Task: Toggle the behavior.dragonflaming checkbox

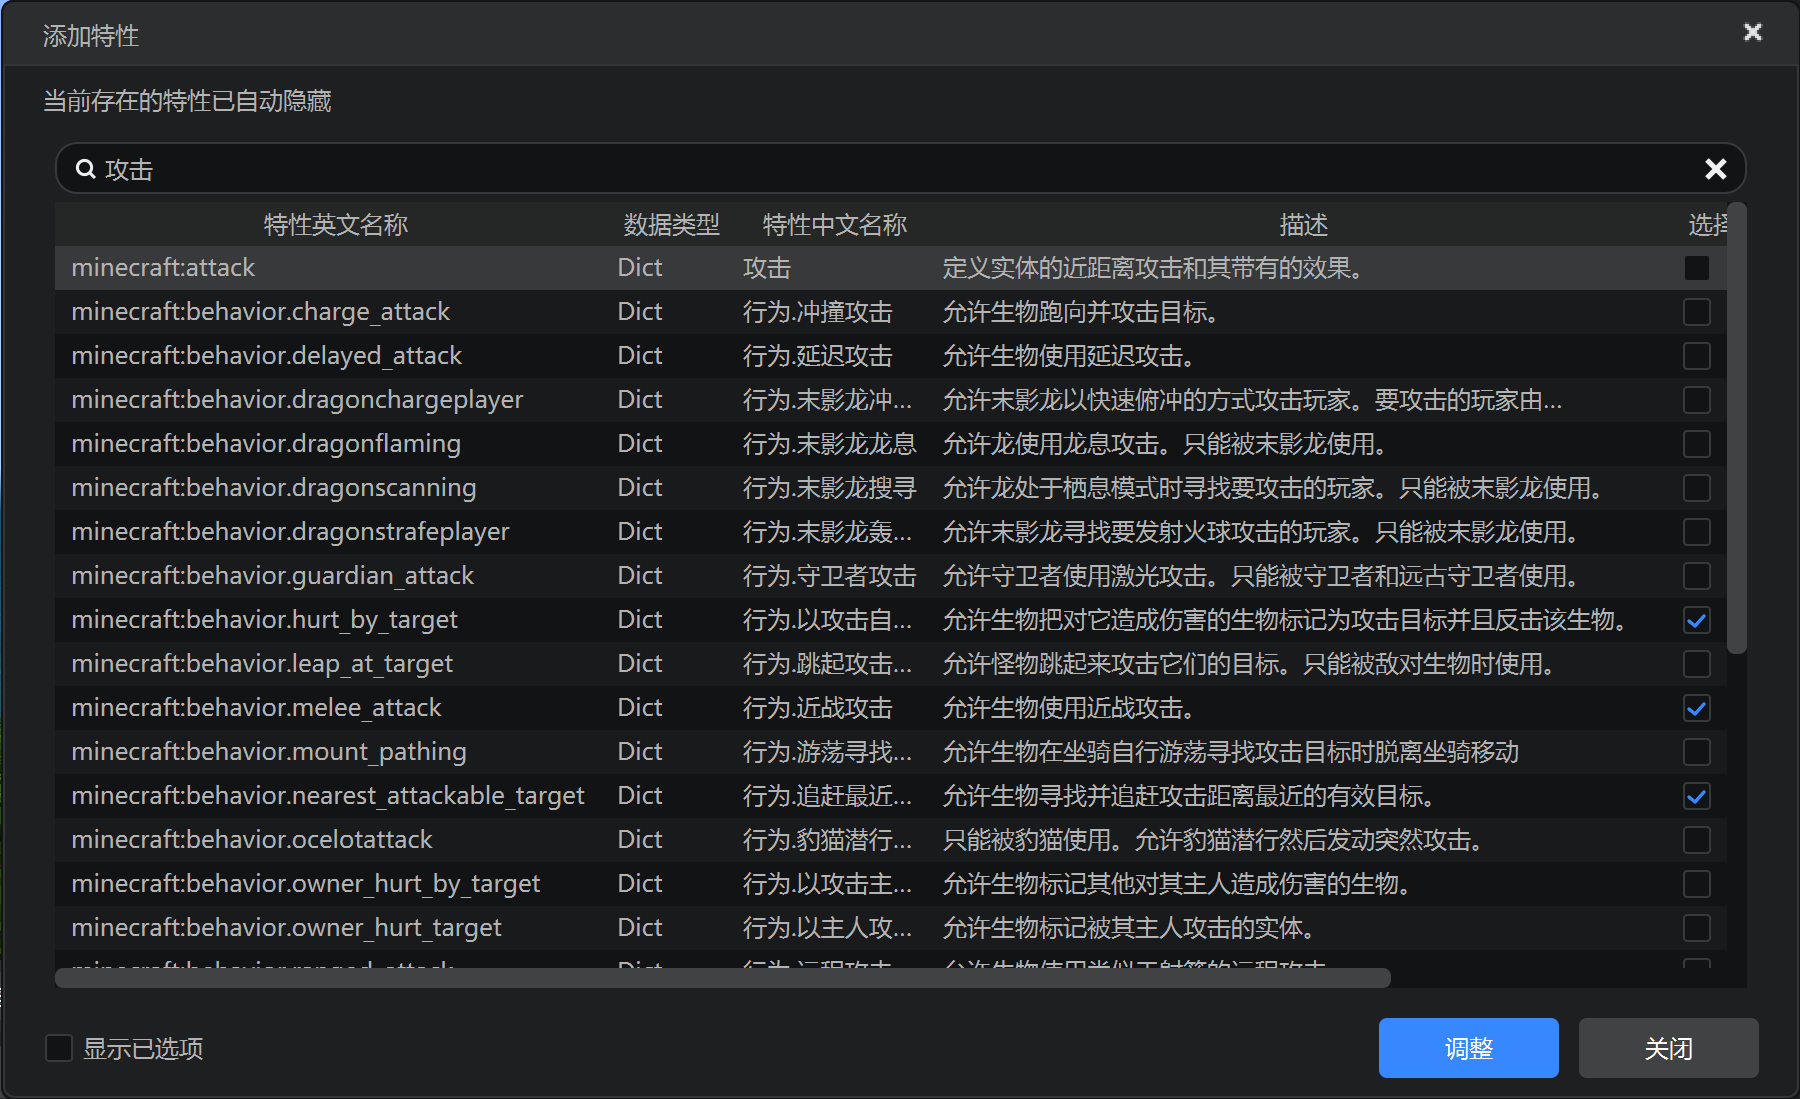Action: click(x=1696, y=444)
